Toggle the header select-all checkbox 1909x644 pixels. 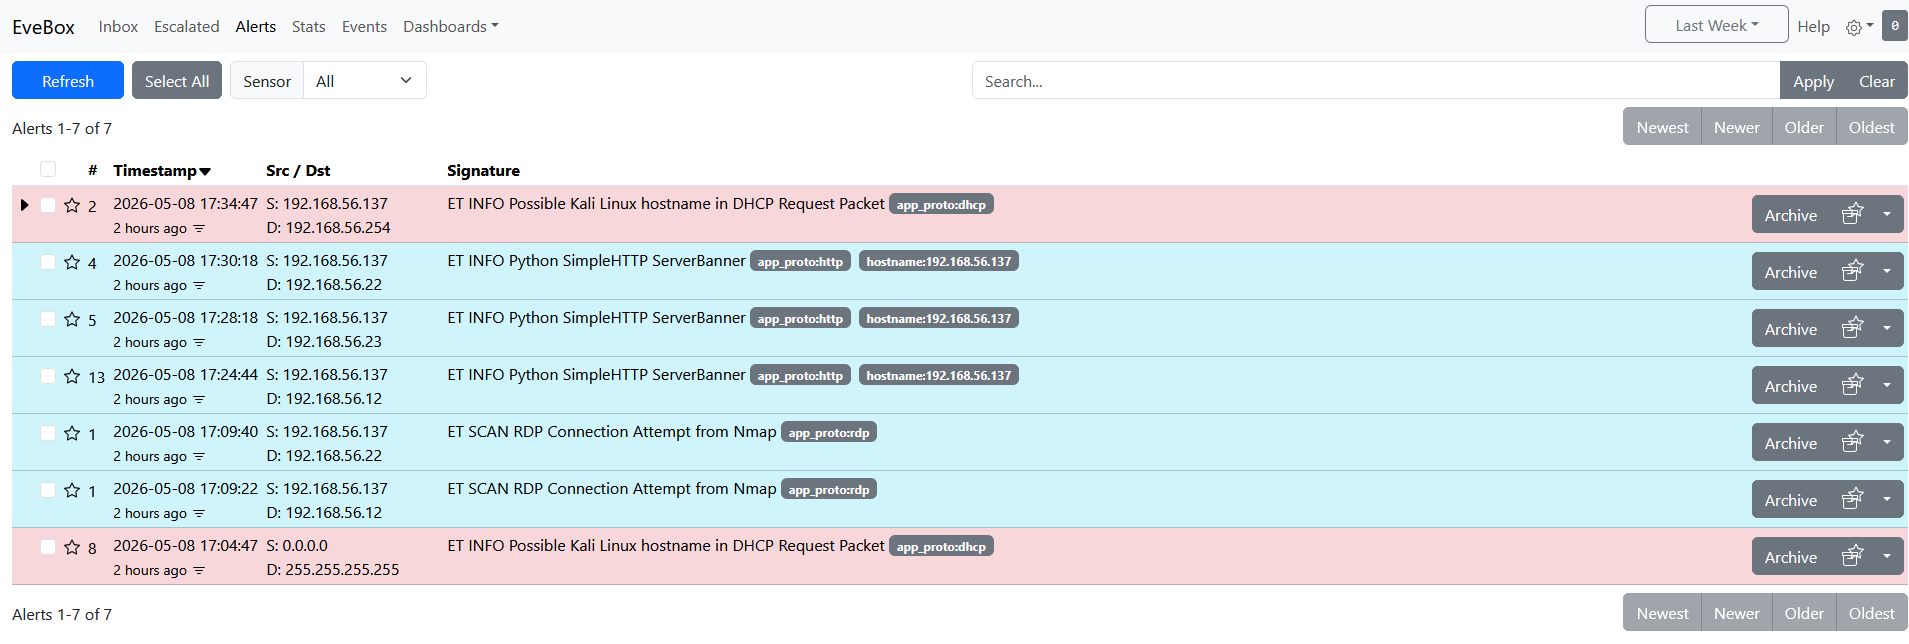coord(48,169)
